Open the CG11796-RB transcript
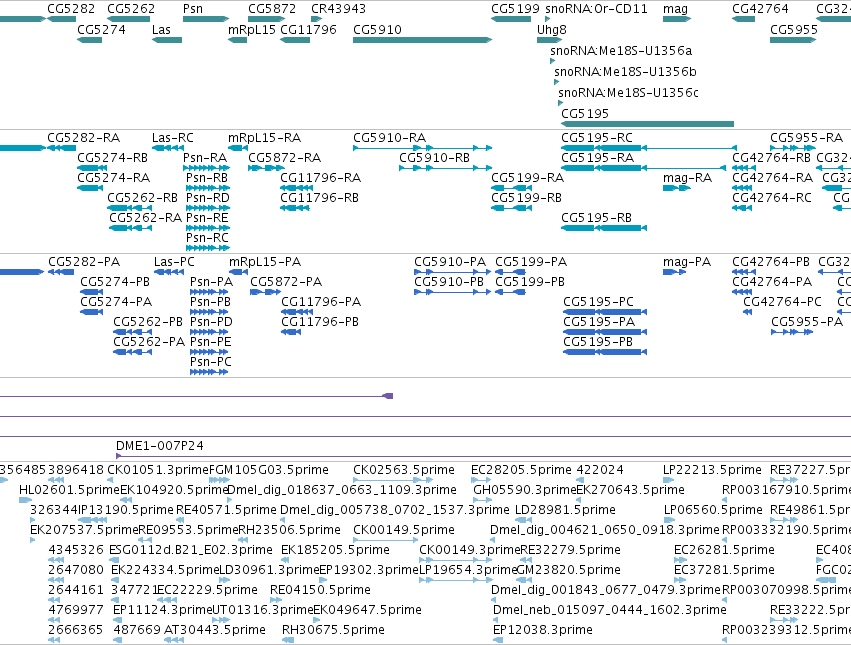Screen dimensions: 851x645 click(x=295, y=208)
